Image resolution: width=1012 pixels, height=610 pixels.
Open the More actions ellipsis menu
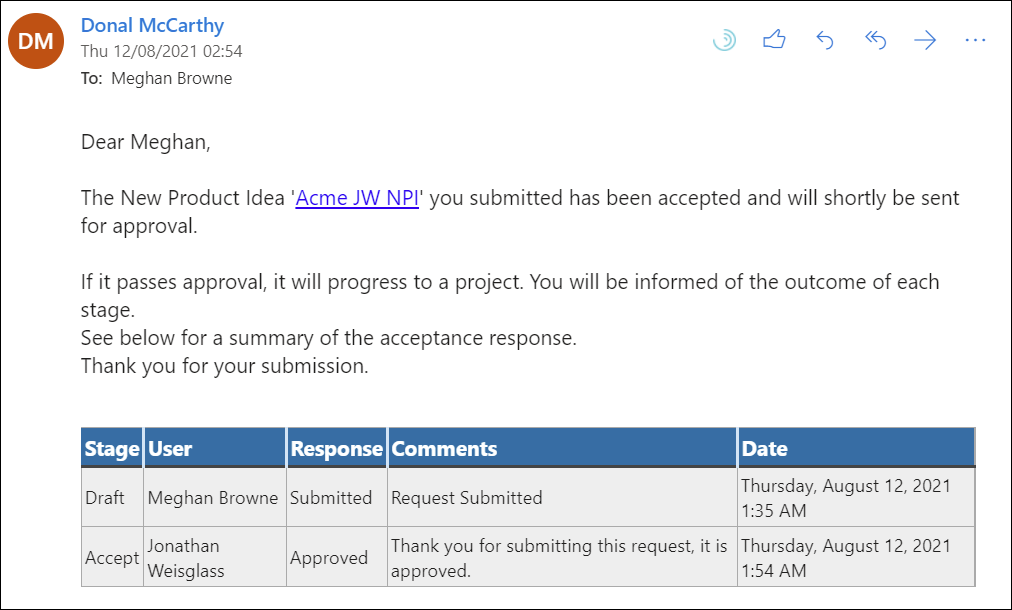pyautogui.click(x=975, y=40)
